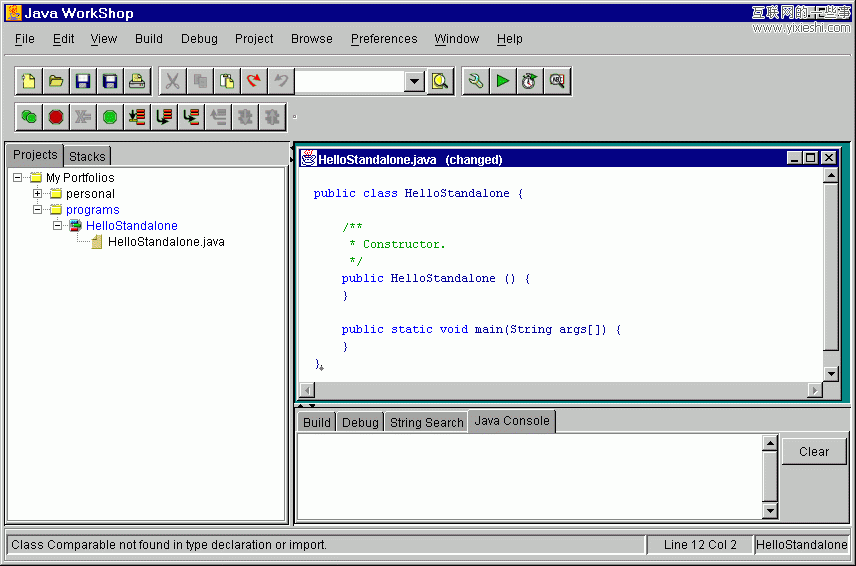Image resolution: width=856 pixels, height=566 pixels.
Task: Open the Debug menu
Action: point(199,39)
